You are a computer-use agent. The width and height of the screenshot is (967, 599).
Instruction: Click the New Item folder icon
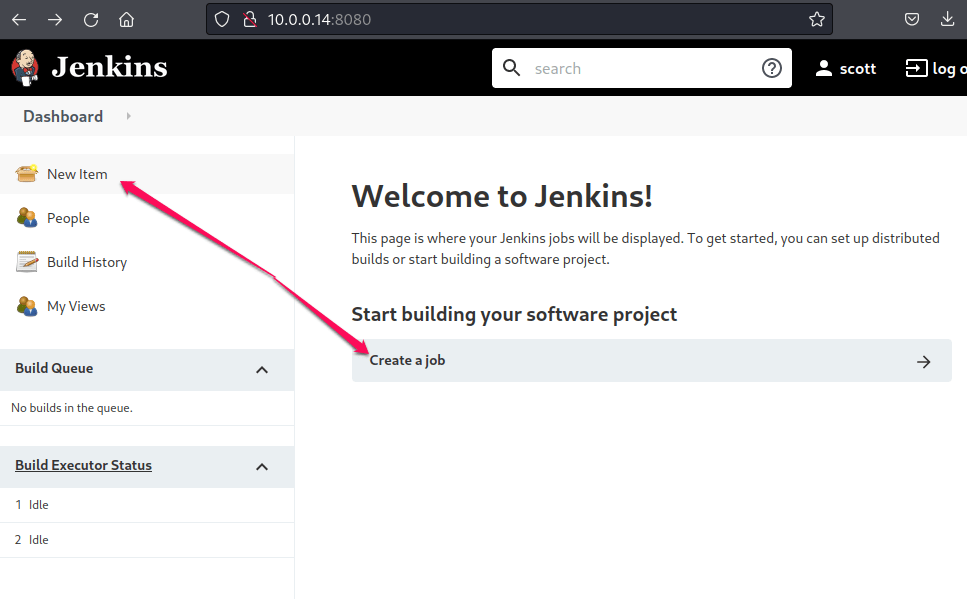26,173
